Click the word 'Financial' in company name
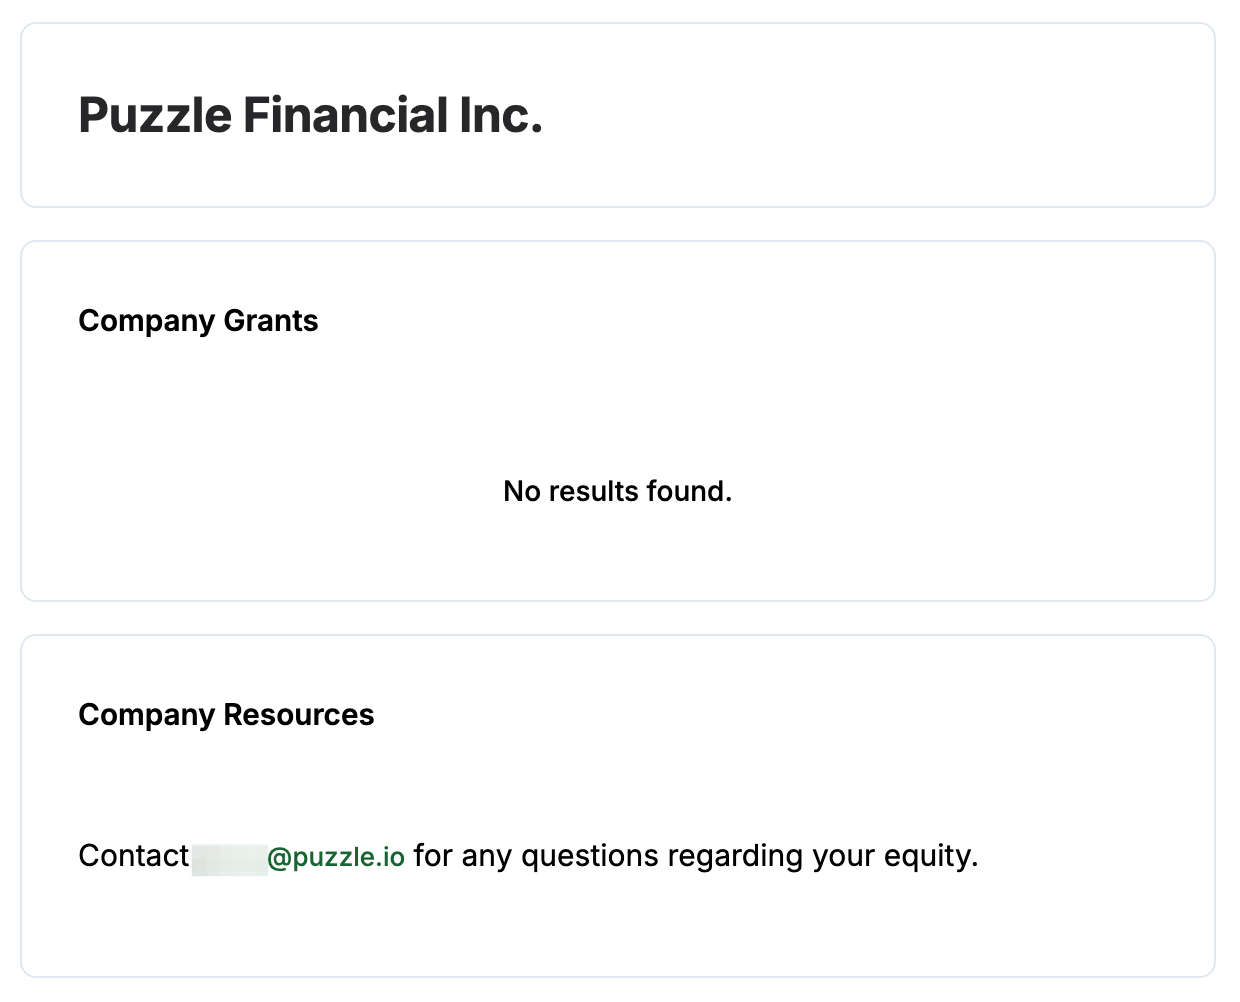The height and width of the screenshot is (1002, 1240). tap(346, 115)
